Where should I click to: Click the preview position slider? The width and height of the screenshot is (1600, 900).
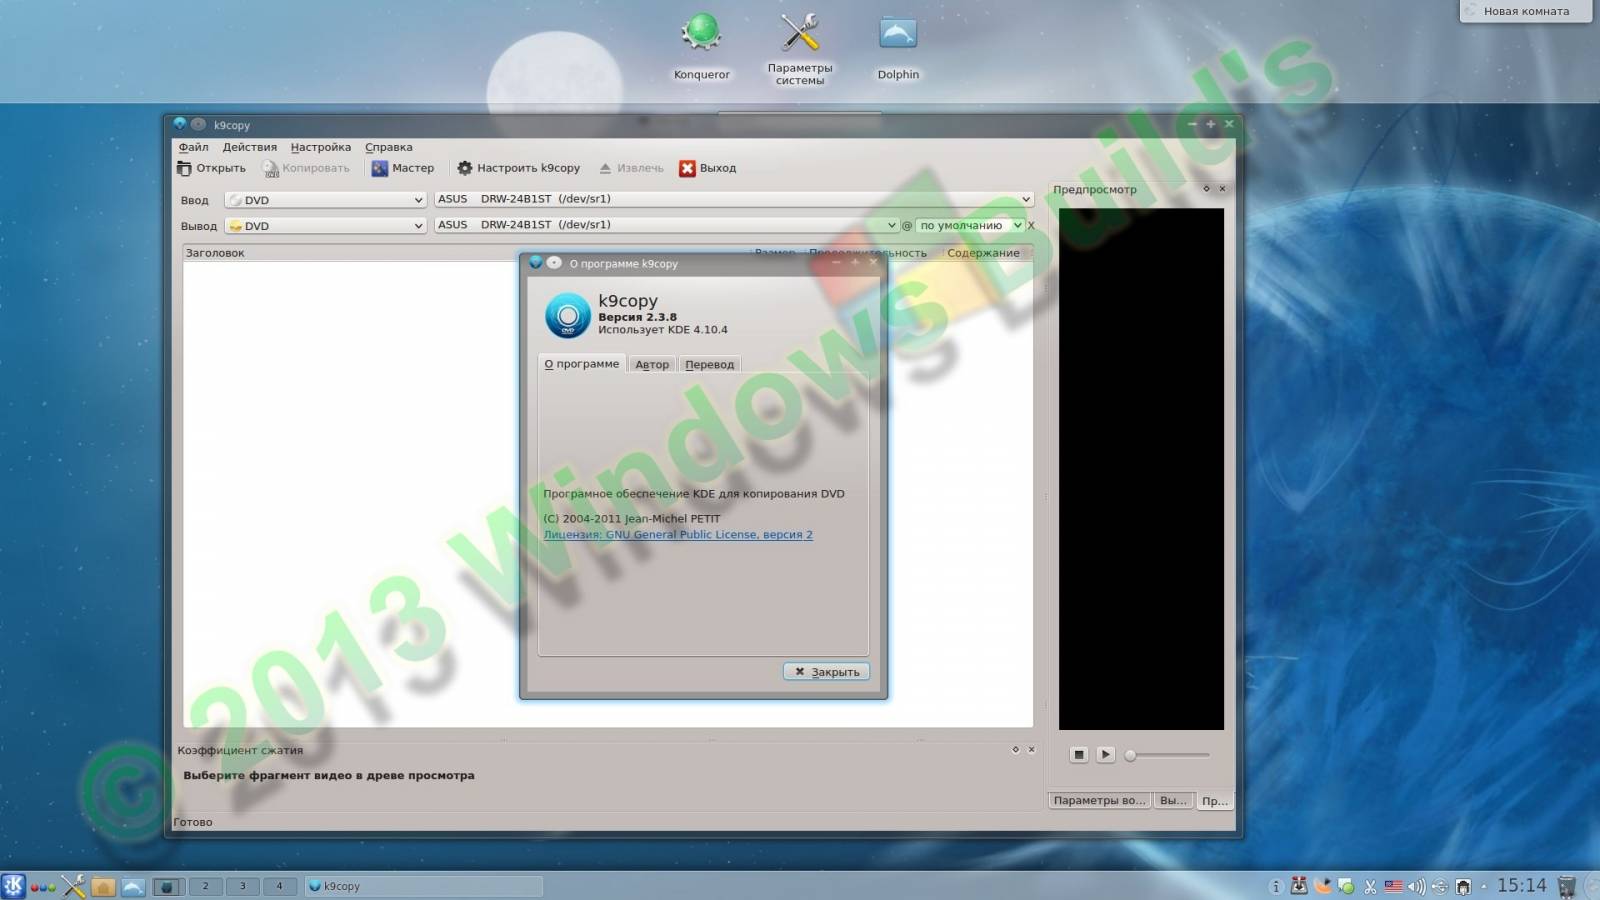[x=1168, y=755]
